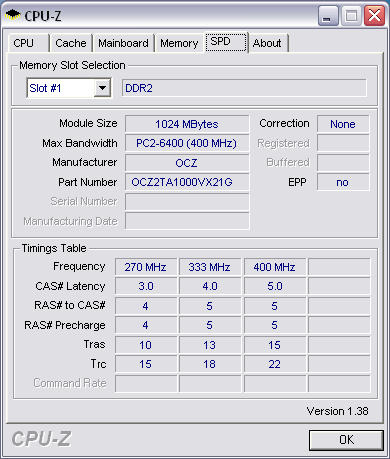Screen dimensions: 390x459
Task: Click the DDR2 memory type field
Action: point(244,88)
